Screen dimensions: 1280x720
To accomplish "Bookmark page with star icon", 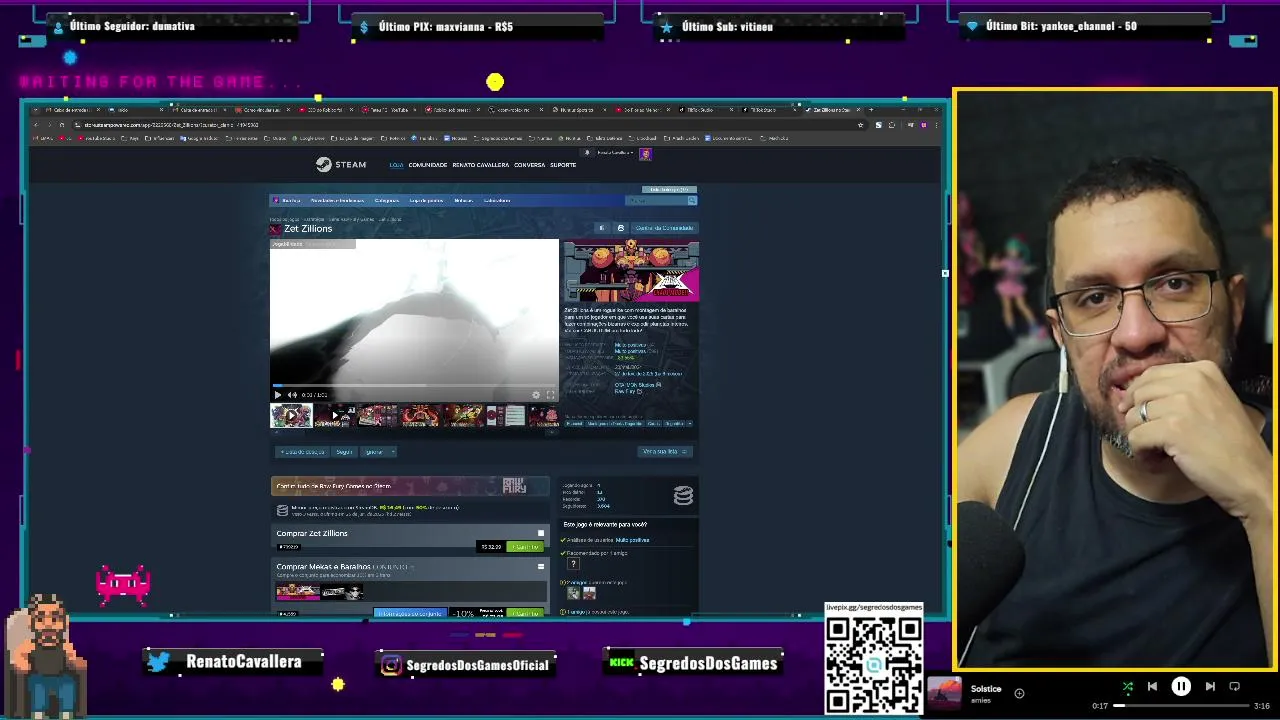I will click(x=860, y=125).
